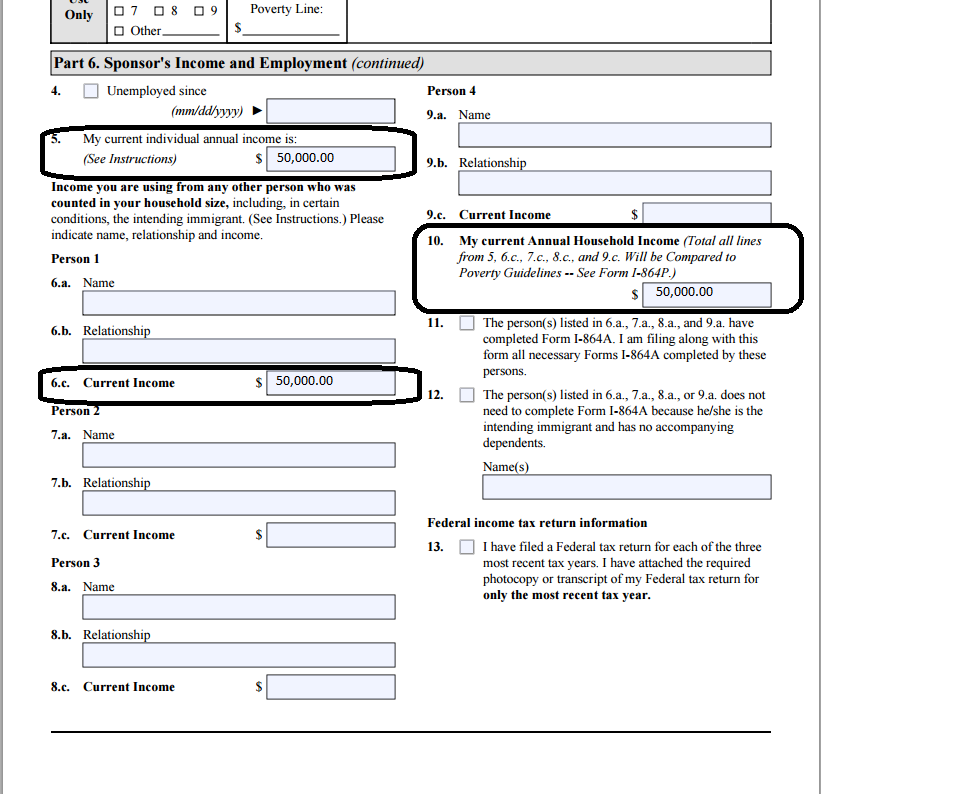Click the 'Income you are using from any other person' paragraph
The height and width of the screenshot is (794, 960).
[217, 211]
